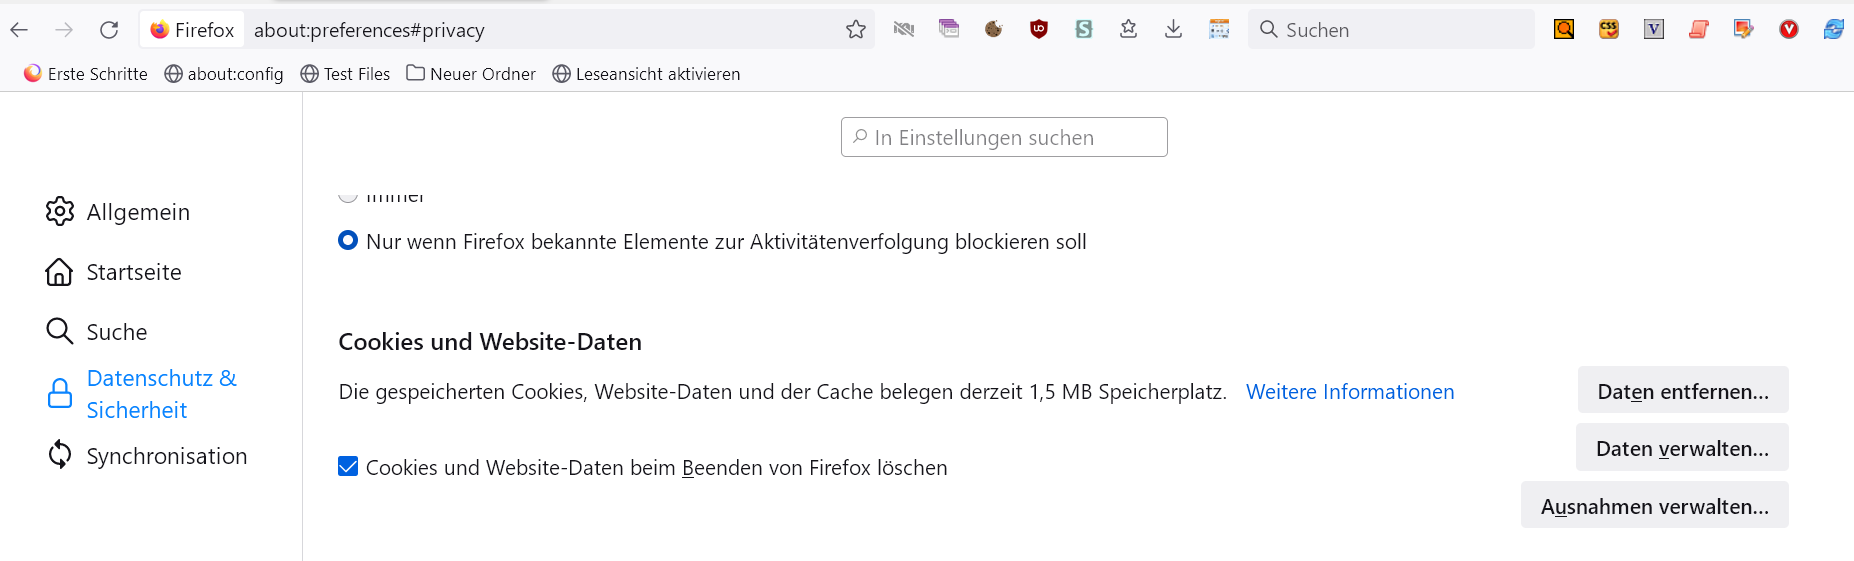The width and height of the screenshot is (1854, 561).
Task: Click the 'Ausnahmen verwalten...' button
Action: click(x=1654, y=506)
